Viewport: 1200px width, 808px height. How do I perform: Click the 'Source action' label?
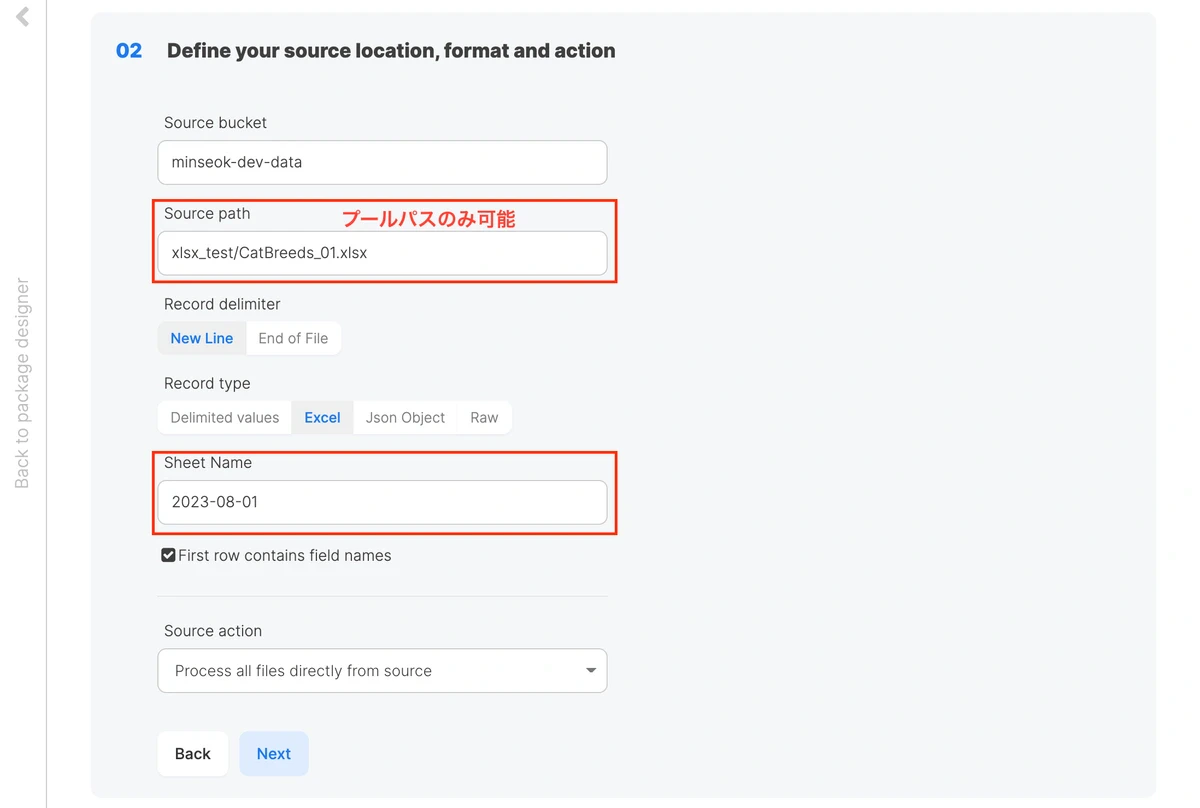click(x=213, y=631)
